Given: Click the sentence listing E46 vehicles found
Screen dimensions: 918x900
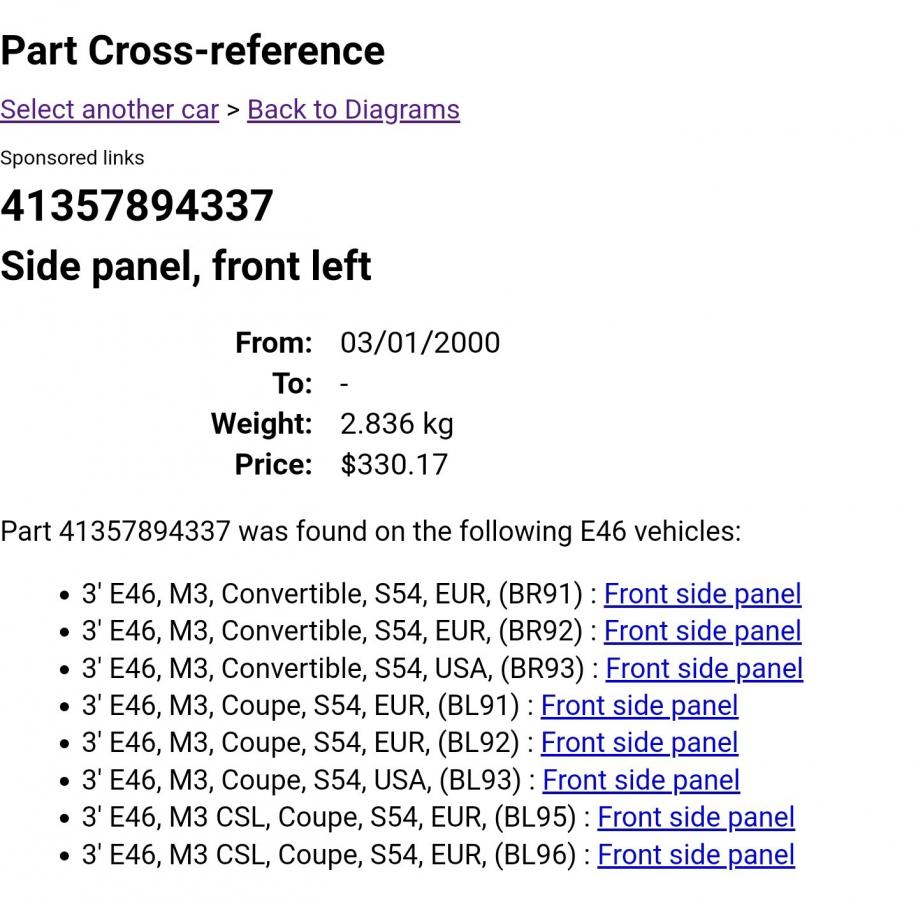Looking at the screenshot, I should coord(370,531).
